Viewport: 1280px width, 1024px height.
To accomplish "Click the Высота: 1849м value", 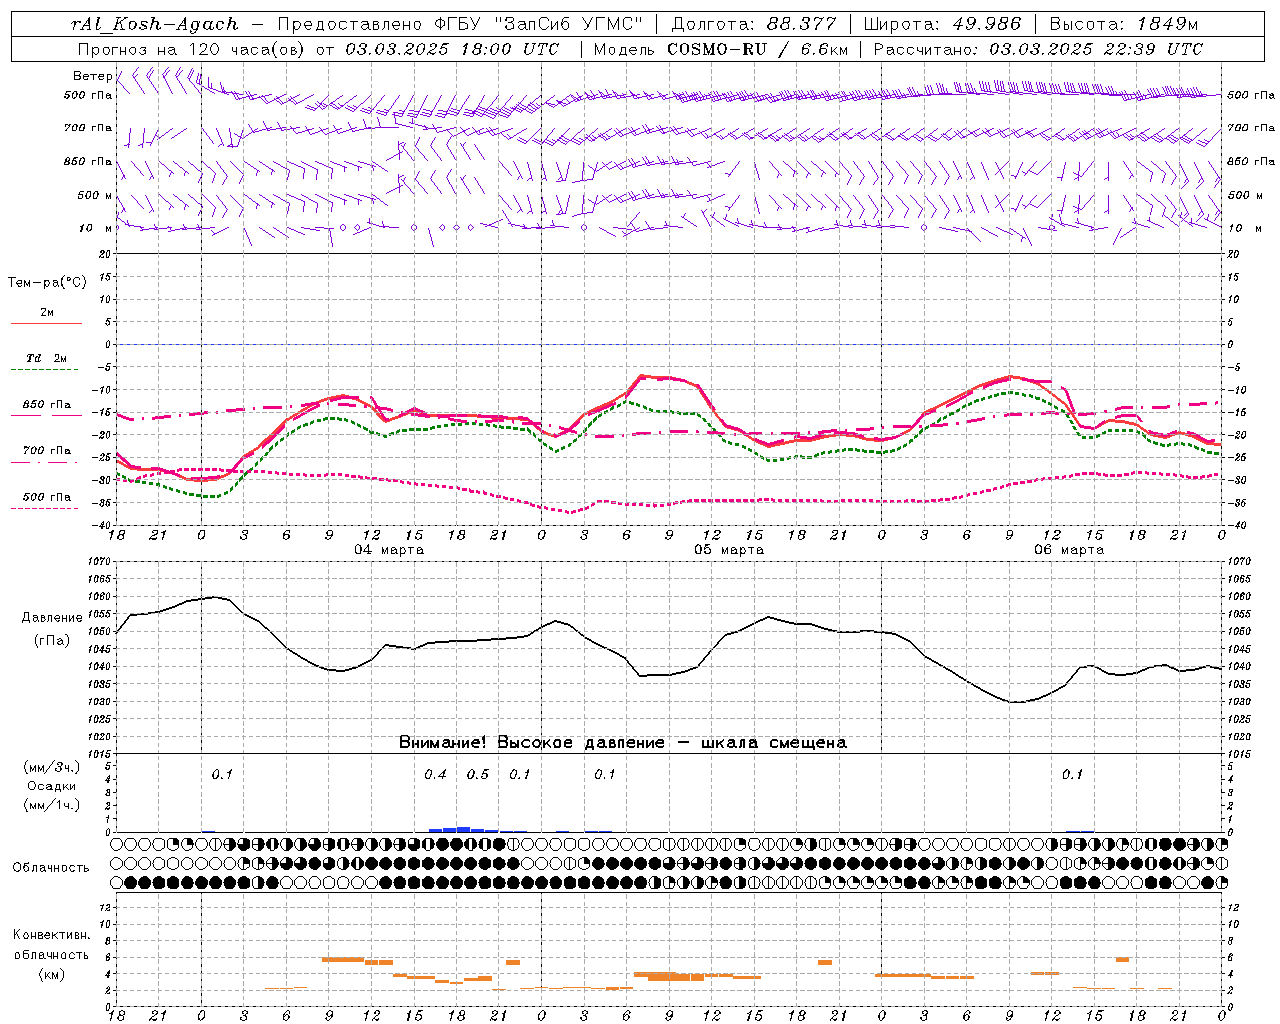I will tap(1123, 24).
